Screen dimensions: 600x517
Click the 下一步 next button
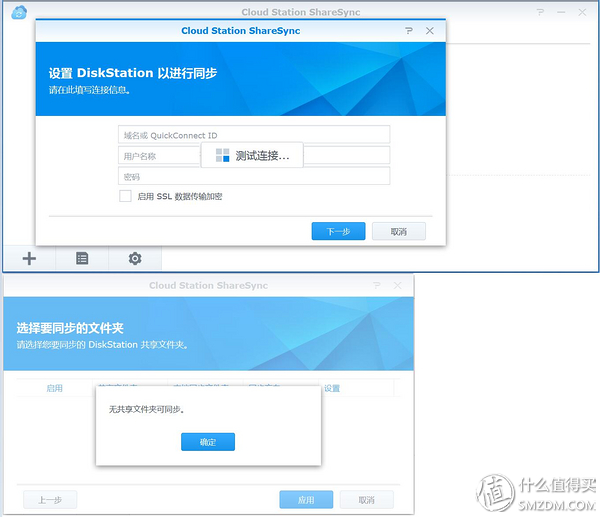[338, 231]
